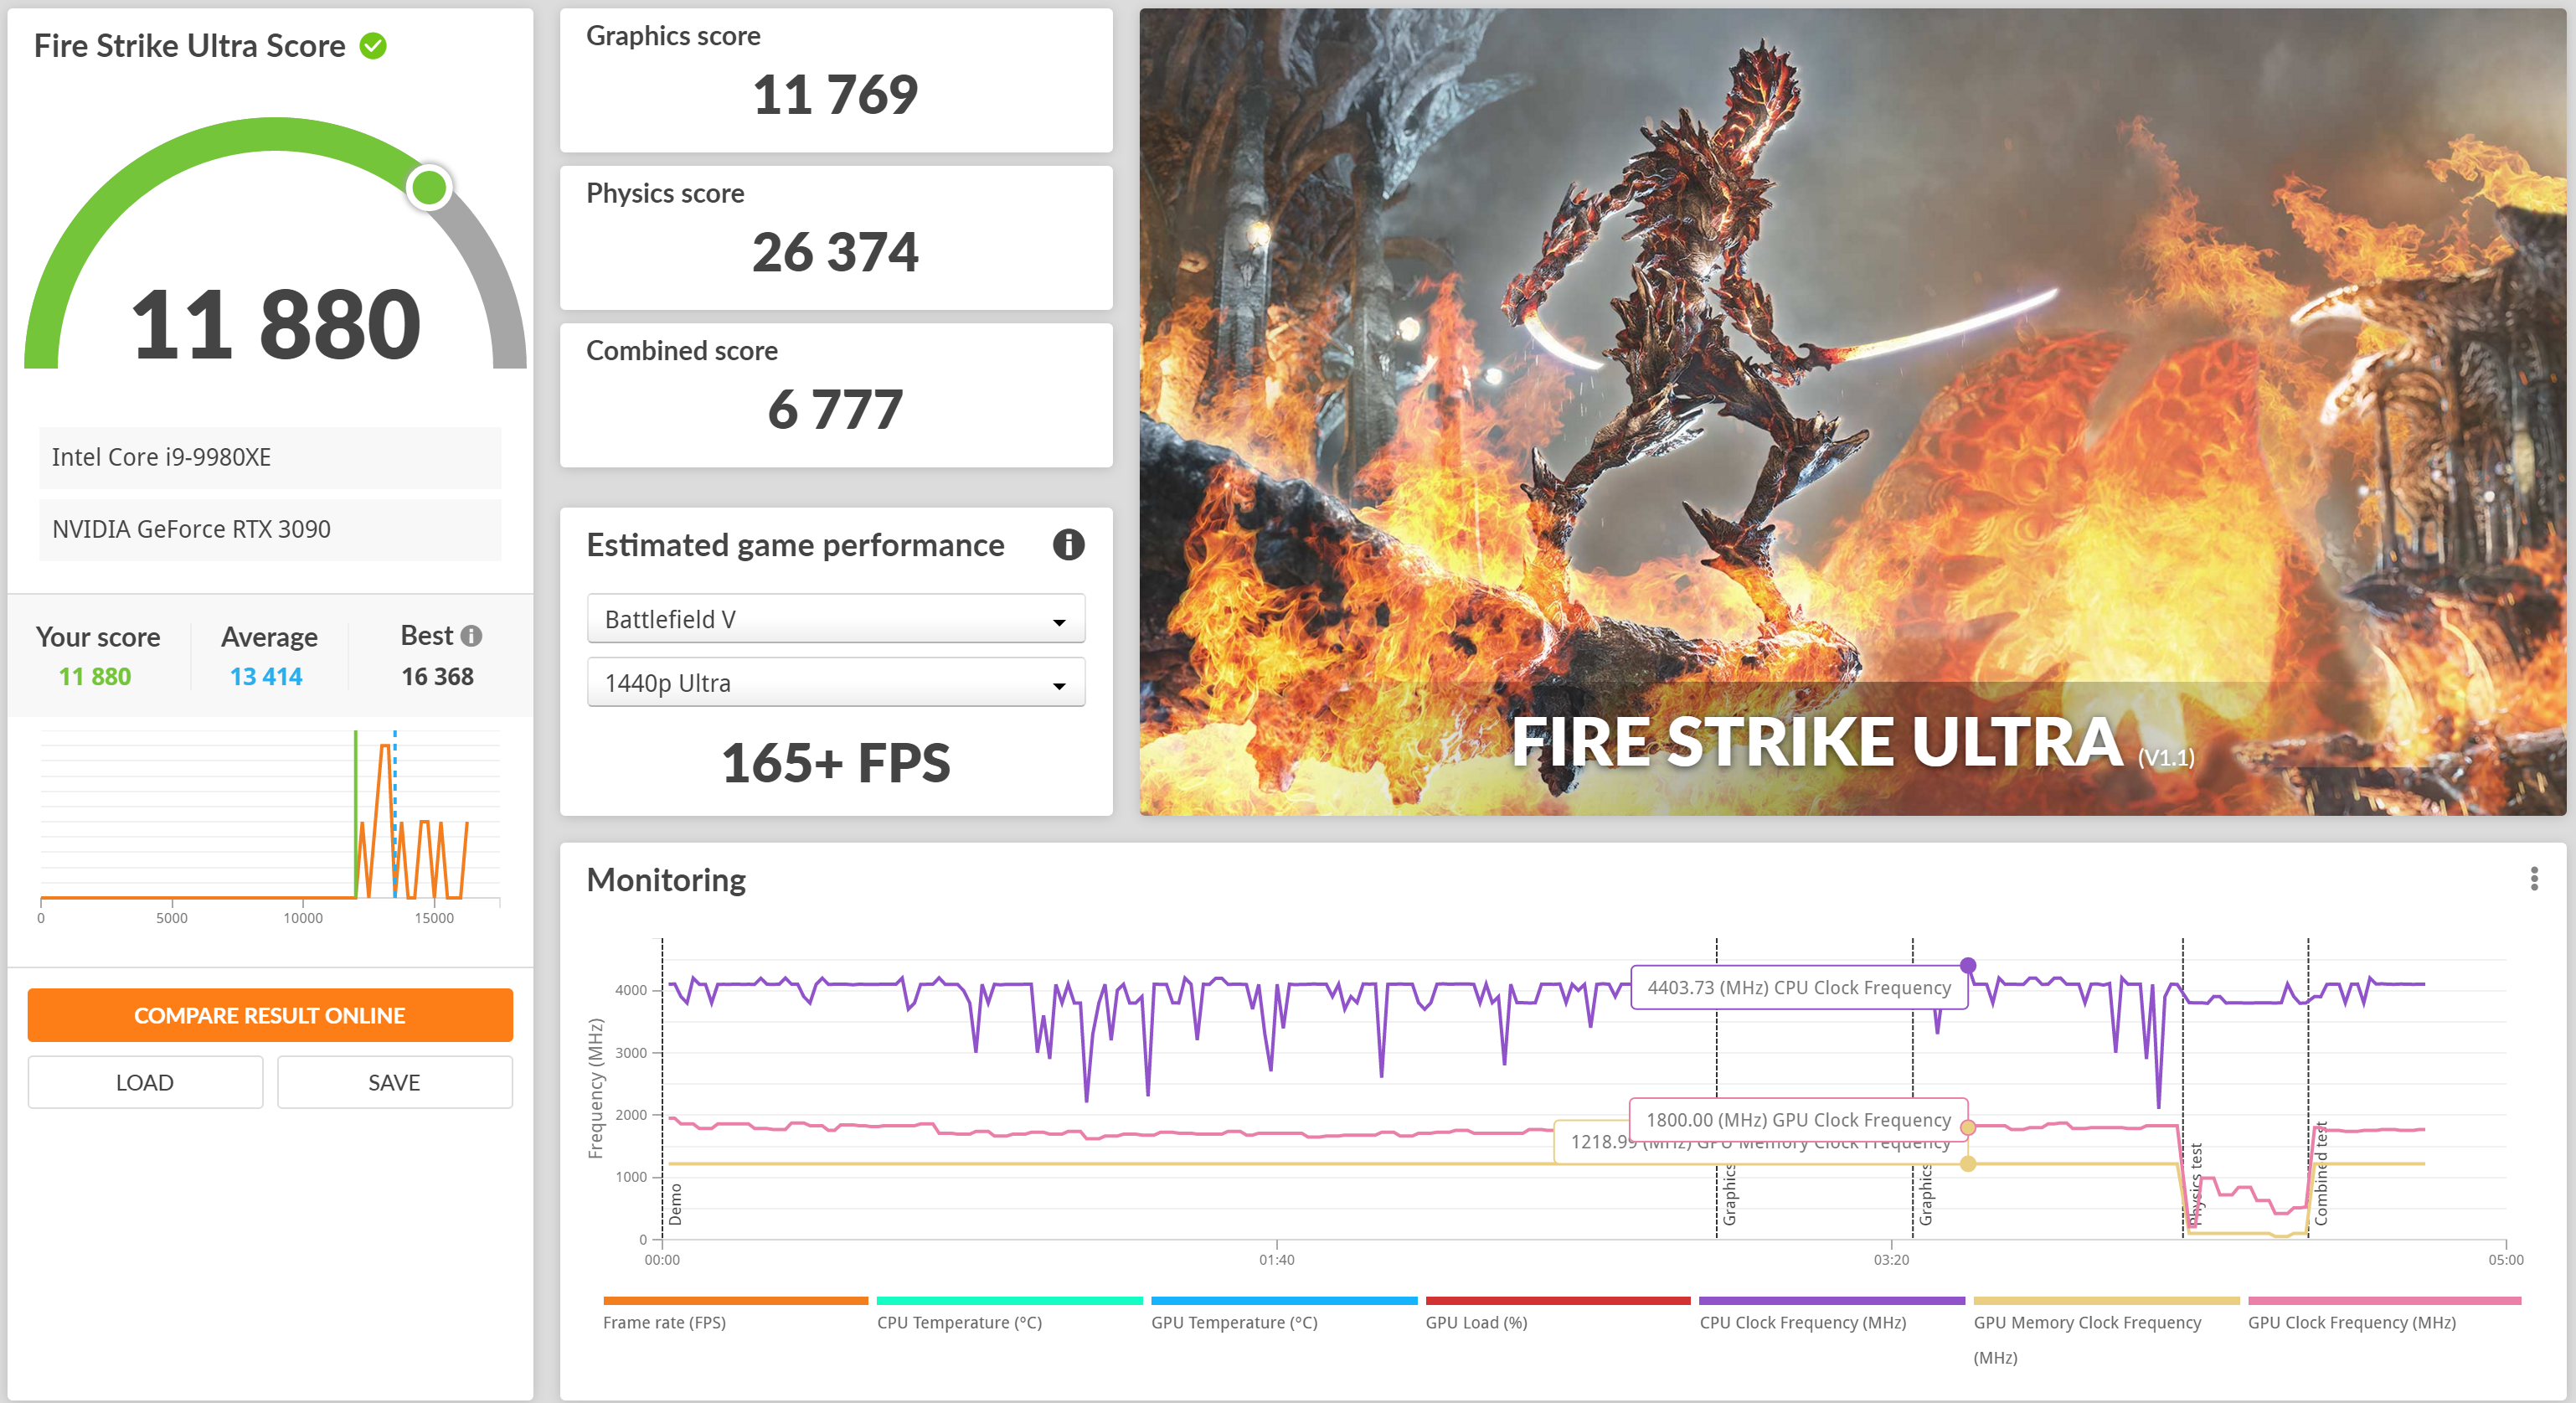Click the arrow of the Battlefield V combo box
Viewport: 2576px width, 1403px height.
[x=1059, y=622]
